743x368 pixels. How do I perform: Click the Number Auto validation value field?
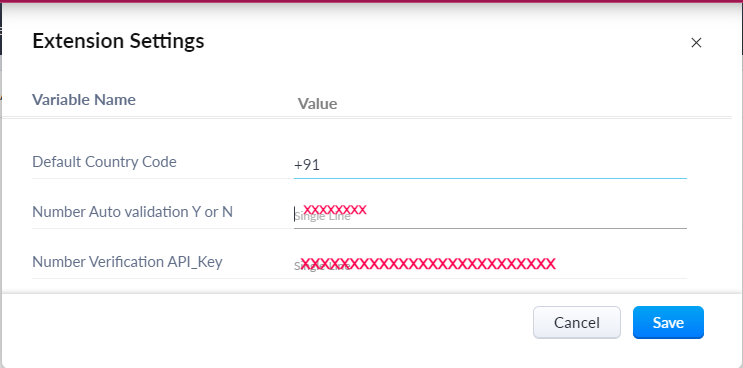[490, 215]
